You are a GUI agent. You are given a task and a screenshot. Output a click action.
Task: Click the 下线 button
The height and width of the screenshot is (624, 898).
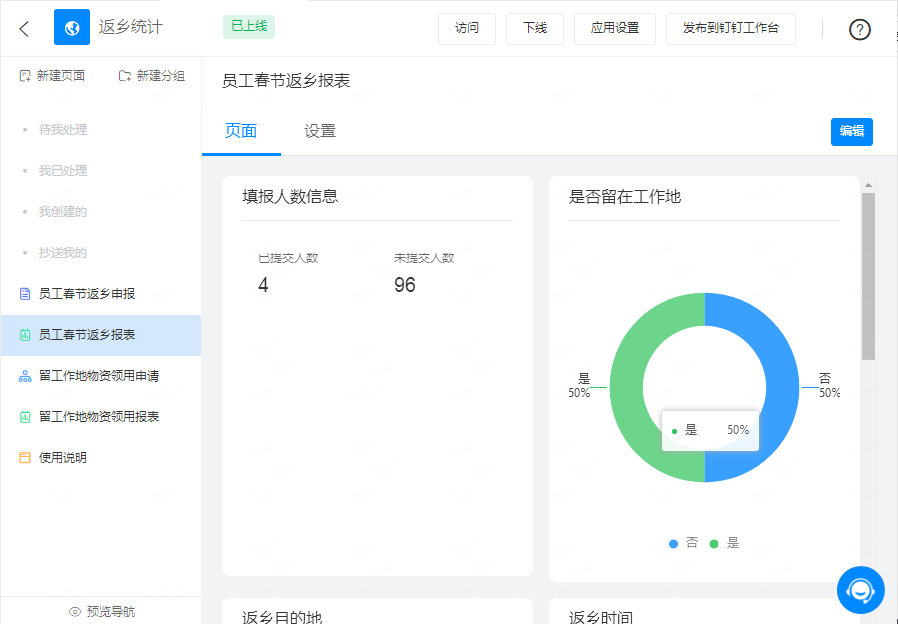(x=535, y=29)
